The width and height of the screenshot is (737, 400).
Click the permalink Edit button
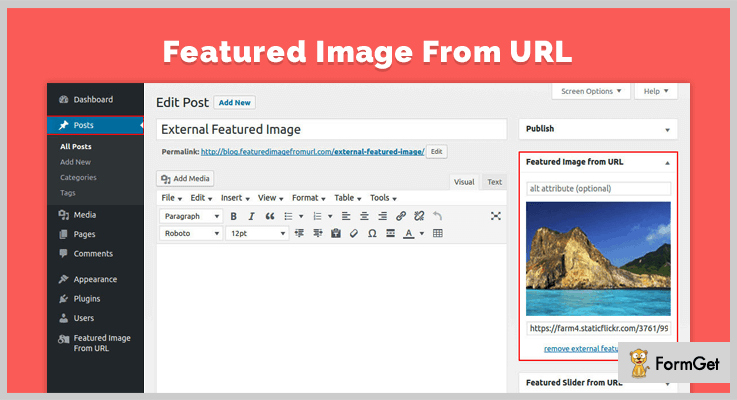pyautogui.click(x=437, y=151)
